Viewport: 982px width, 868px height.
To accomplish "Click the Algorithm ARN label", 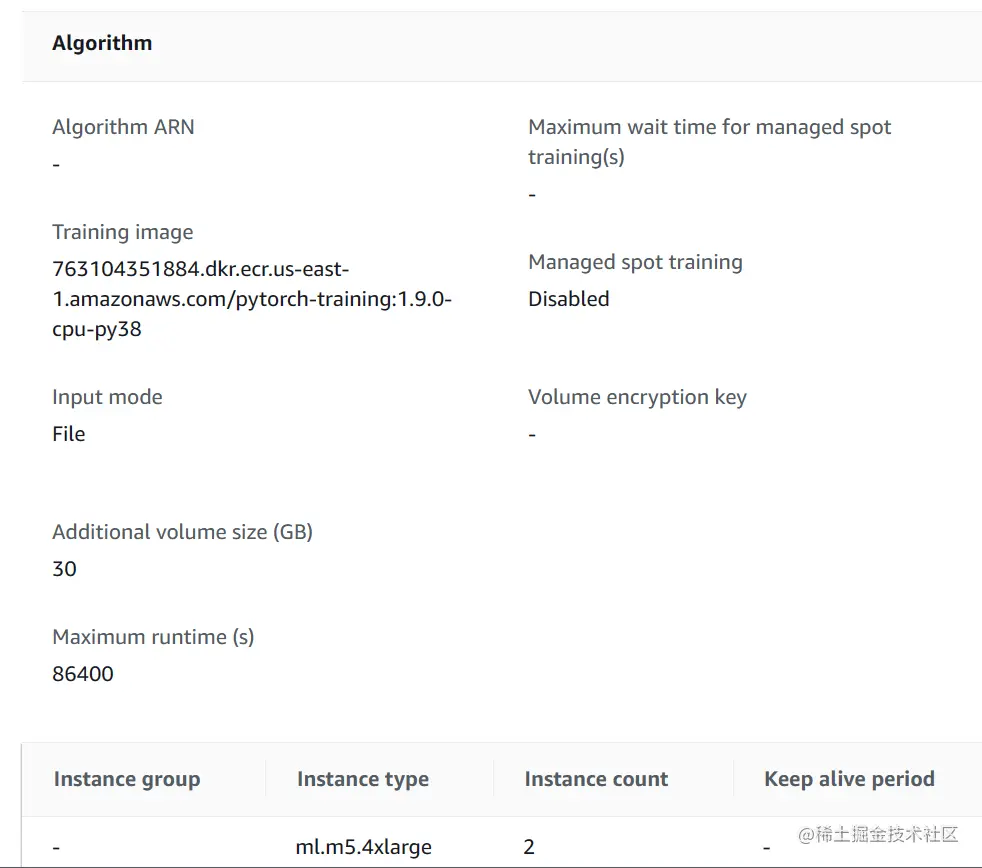I will coord(123,127).
